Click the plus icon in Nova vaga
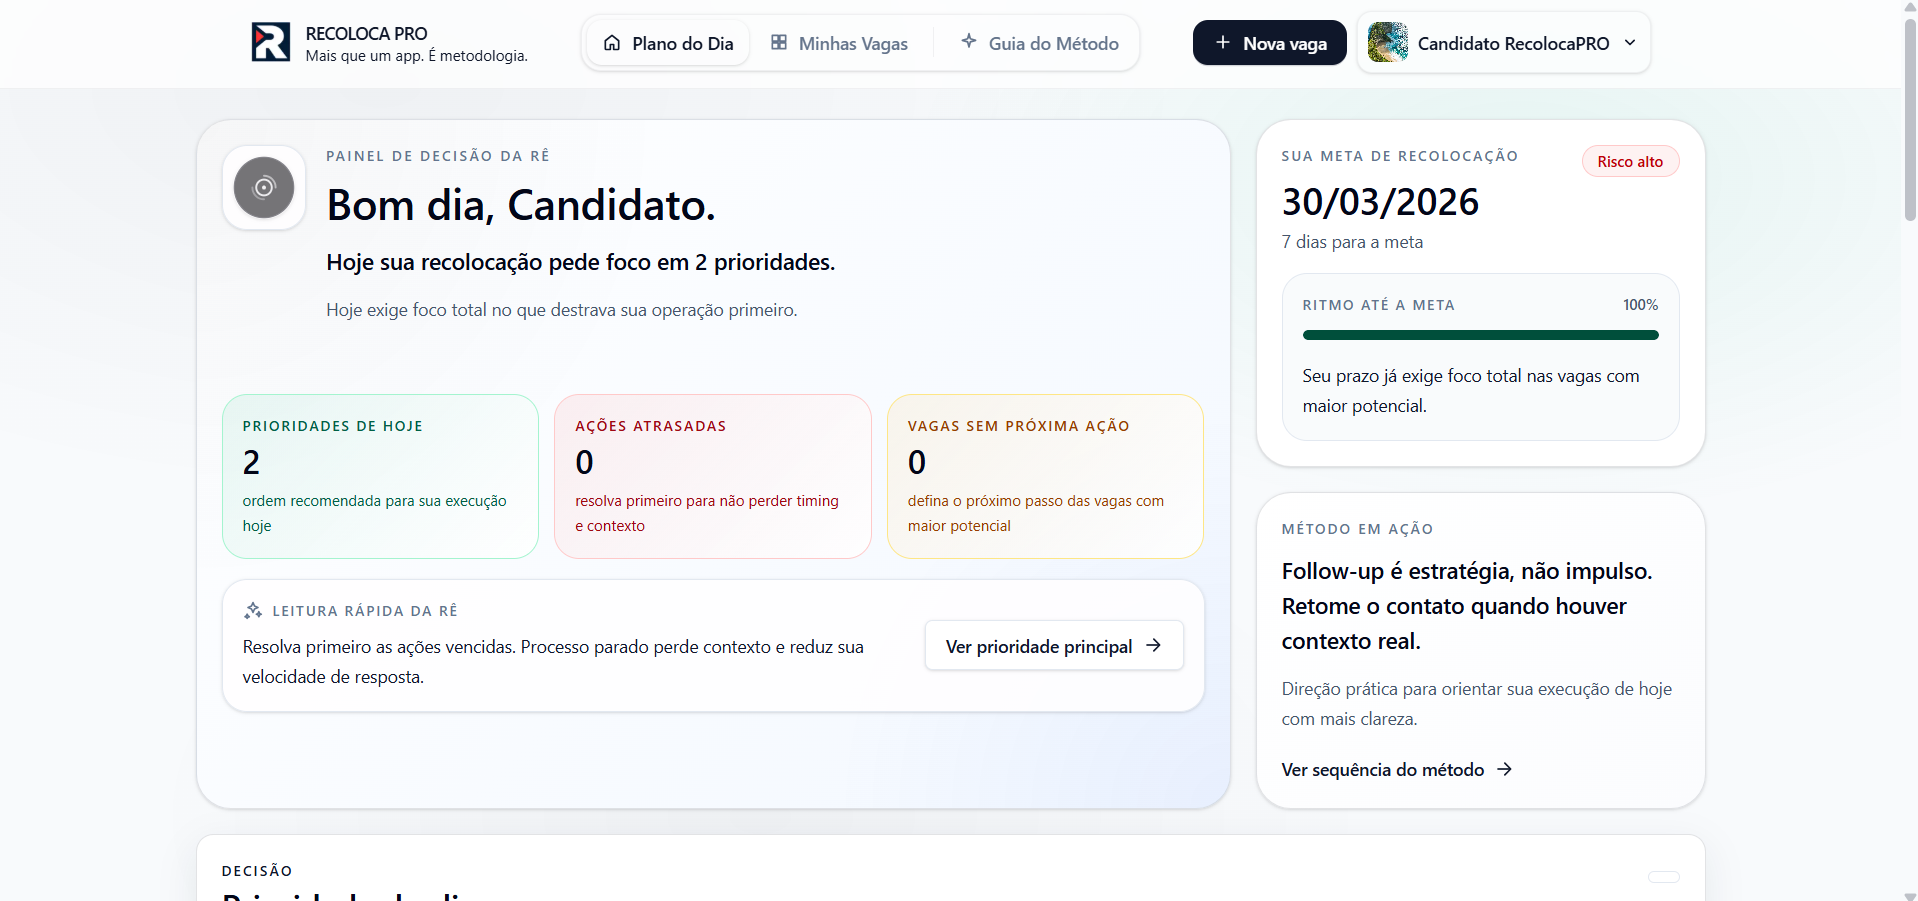Image resolution: width=1918 pixels, height=901 pixels. 1221,43
